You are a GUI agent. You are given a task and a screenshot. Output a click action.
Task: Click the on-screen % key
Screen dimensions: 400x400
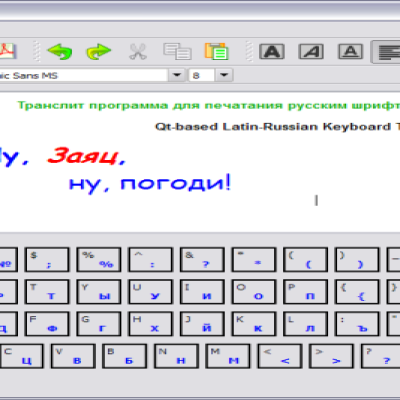tap(99, 259)
